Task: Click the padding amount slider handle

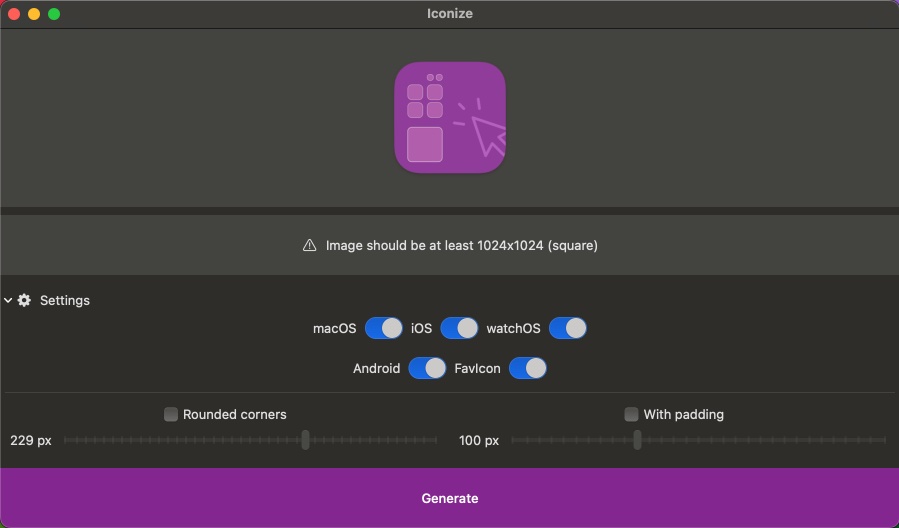Action: 637,440
